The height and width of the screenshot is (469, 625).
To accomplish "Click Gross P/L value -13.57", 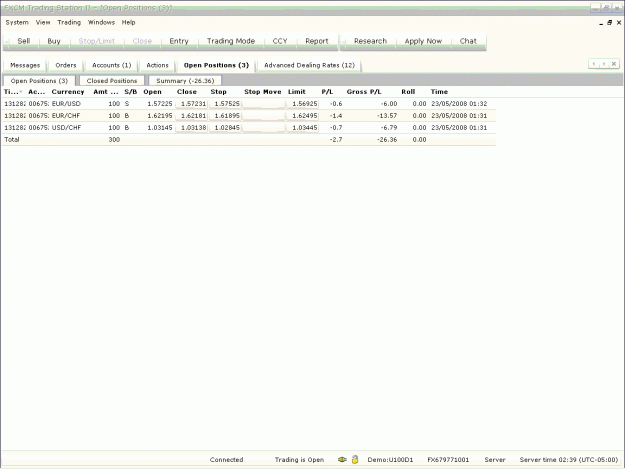I will (x=387, y=116).
